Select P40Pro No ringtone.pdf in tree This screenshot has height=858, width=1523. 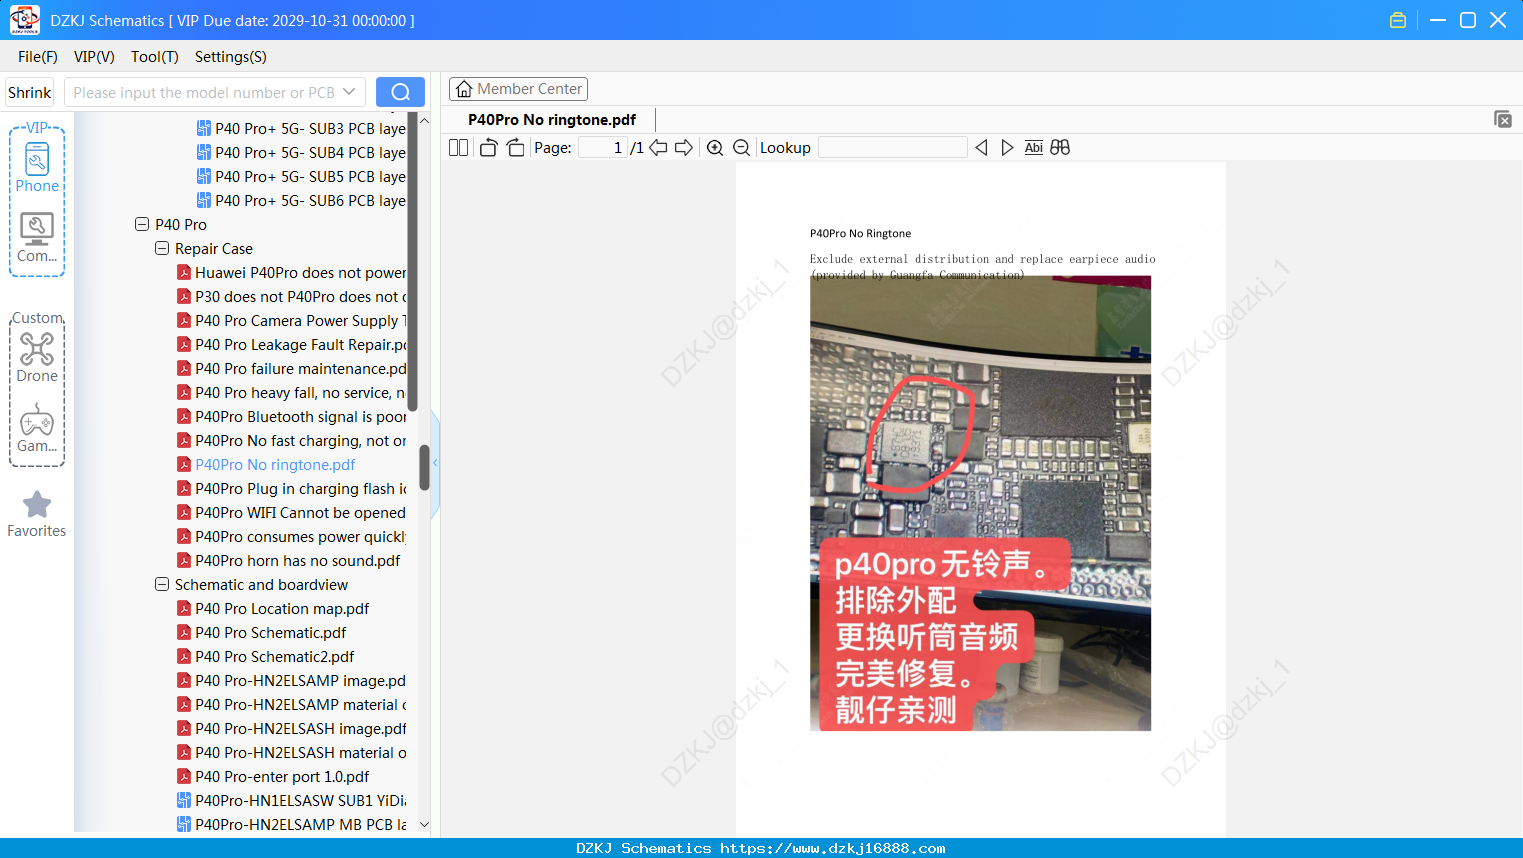coord(275,464)
